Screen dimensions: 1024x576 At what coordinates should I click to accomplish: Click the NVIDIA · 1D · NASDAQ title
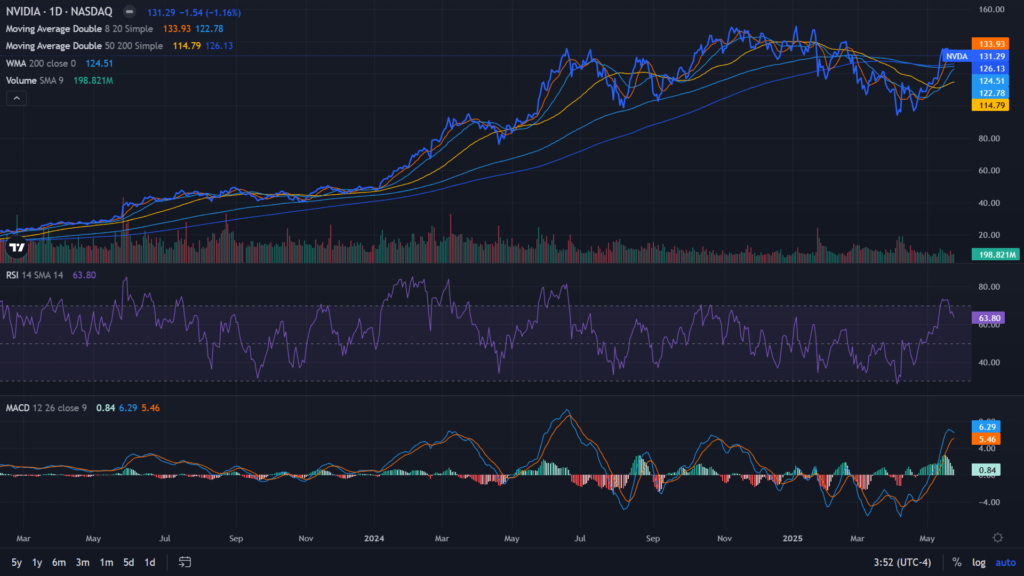point(59,12)
